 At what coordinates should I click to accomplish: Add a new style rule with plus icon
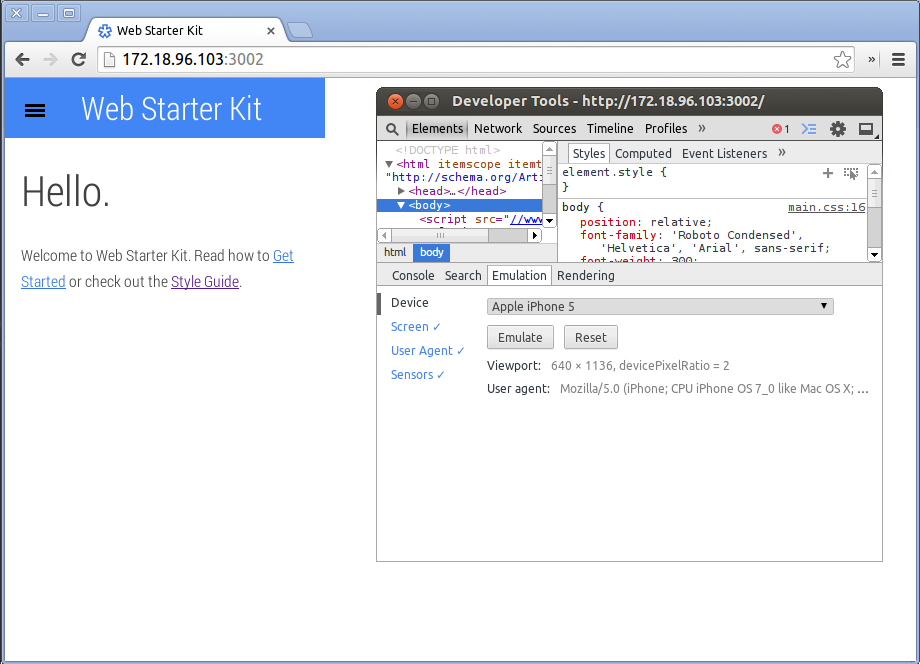[828, 172]
